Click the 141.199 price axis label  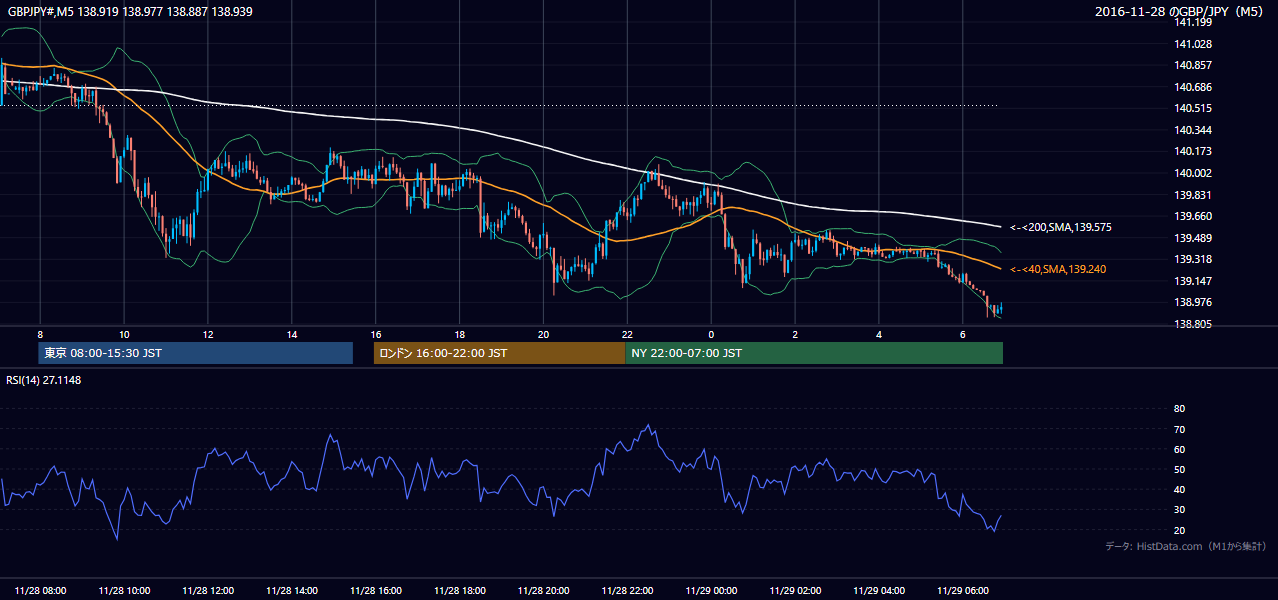[1193, 22]
